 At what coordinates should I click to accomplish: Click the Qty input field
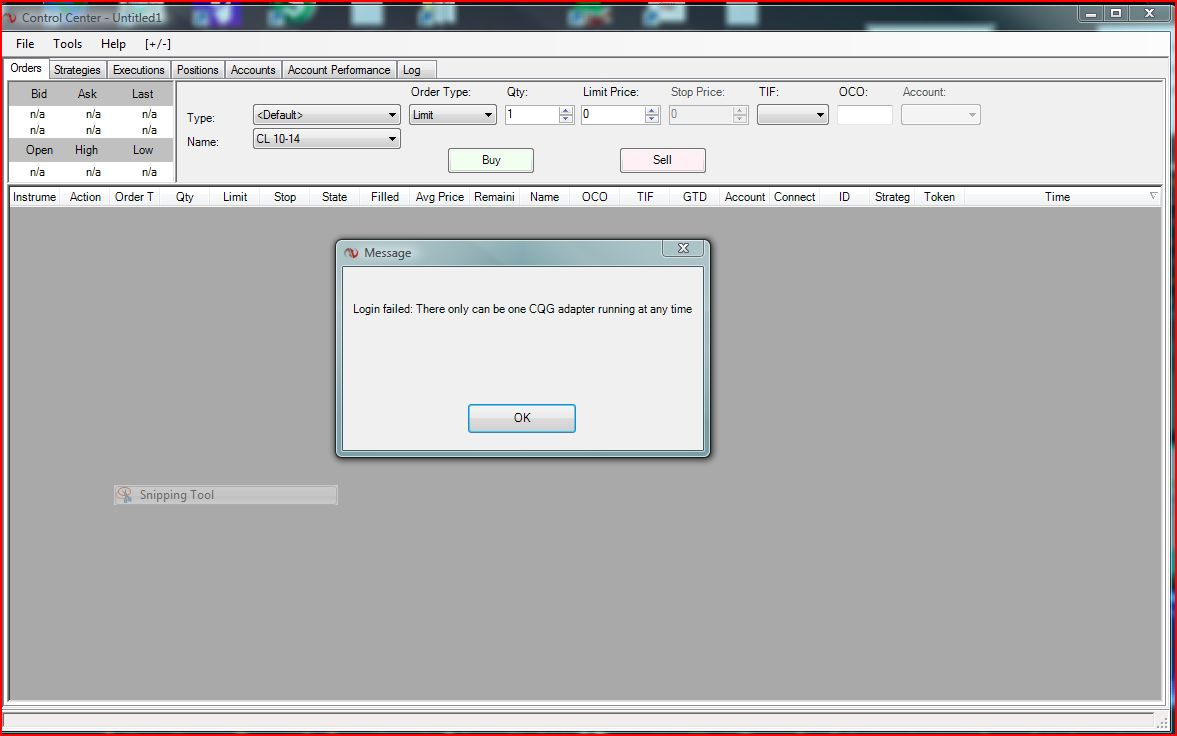click(531, 115)
